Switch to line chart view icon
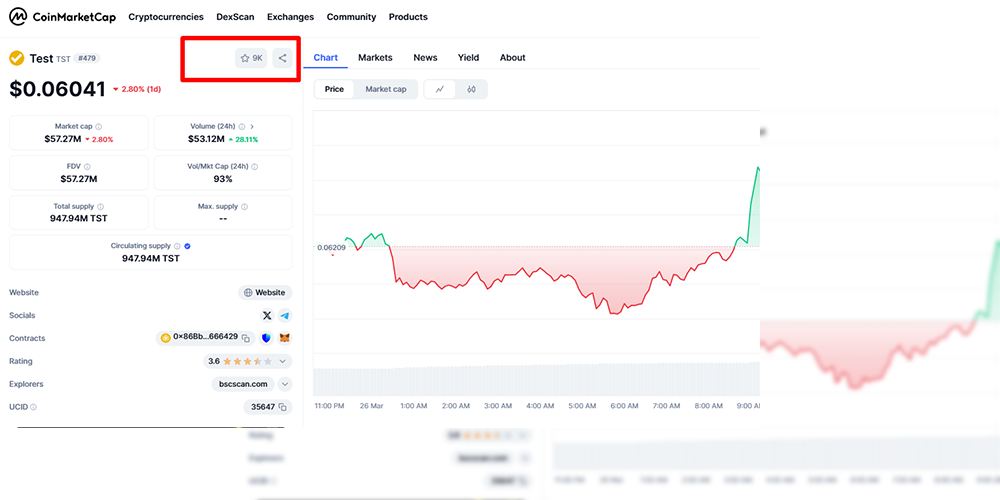The image size is (1000, 500). point(439,89)
